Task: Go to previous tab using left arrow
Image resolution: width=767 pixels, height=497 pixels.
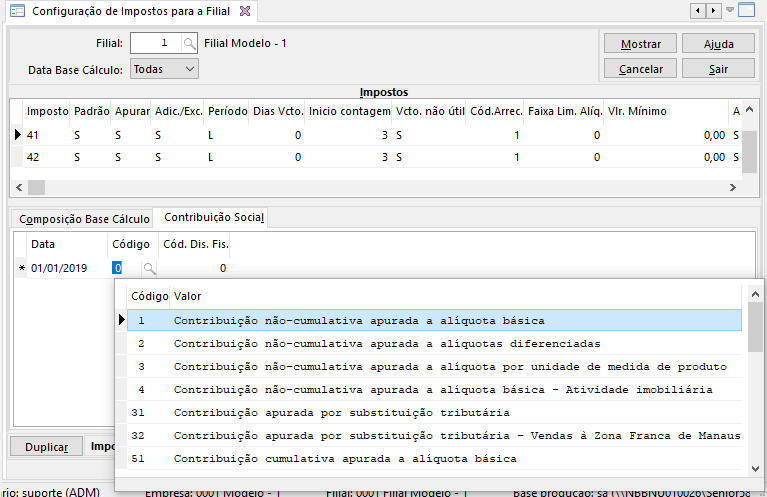Action: pyautogui.click(x=698, y=10)
